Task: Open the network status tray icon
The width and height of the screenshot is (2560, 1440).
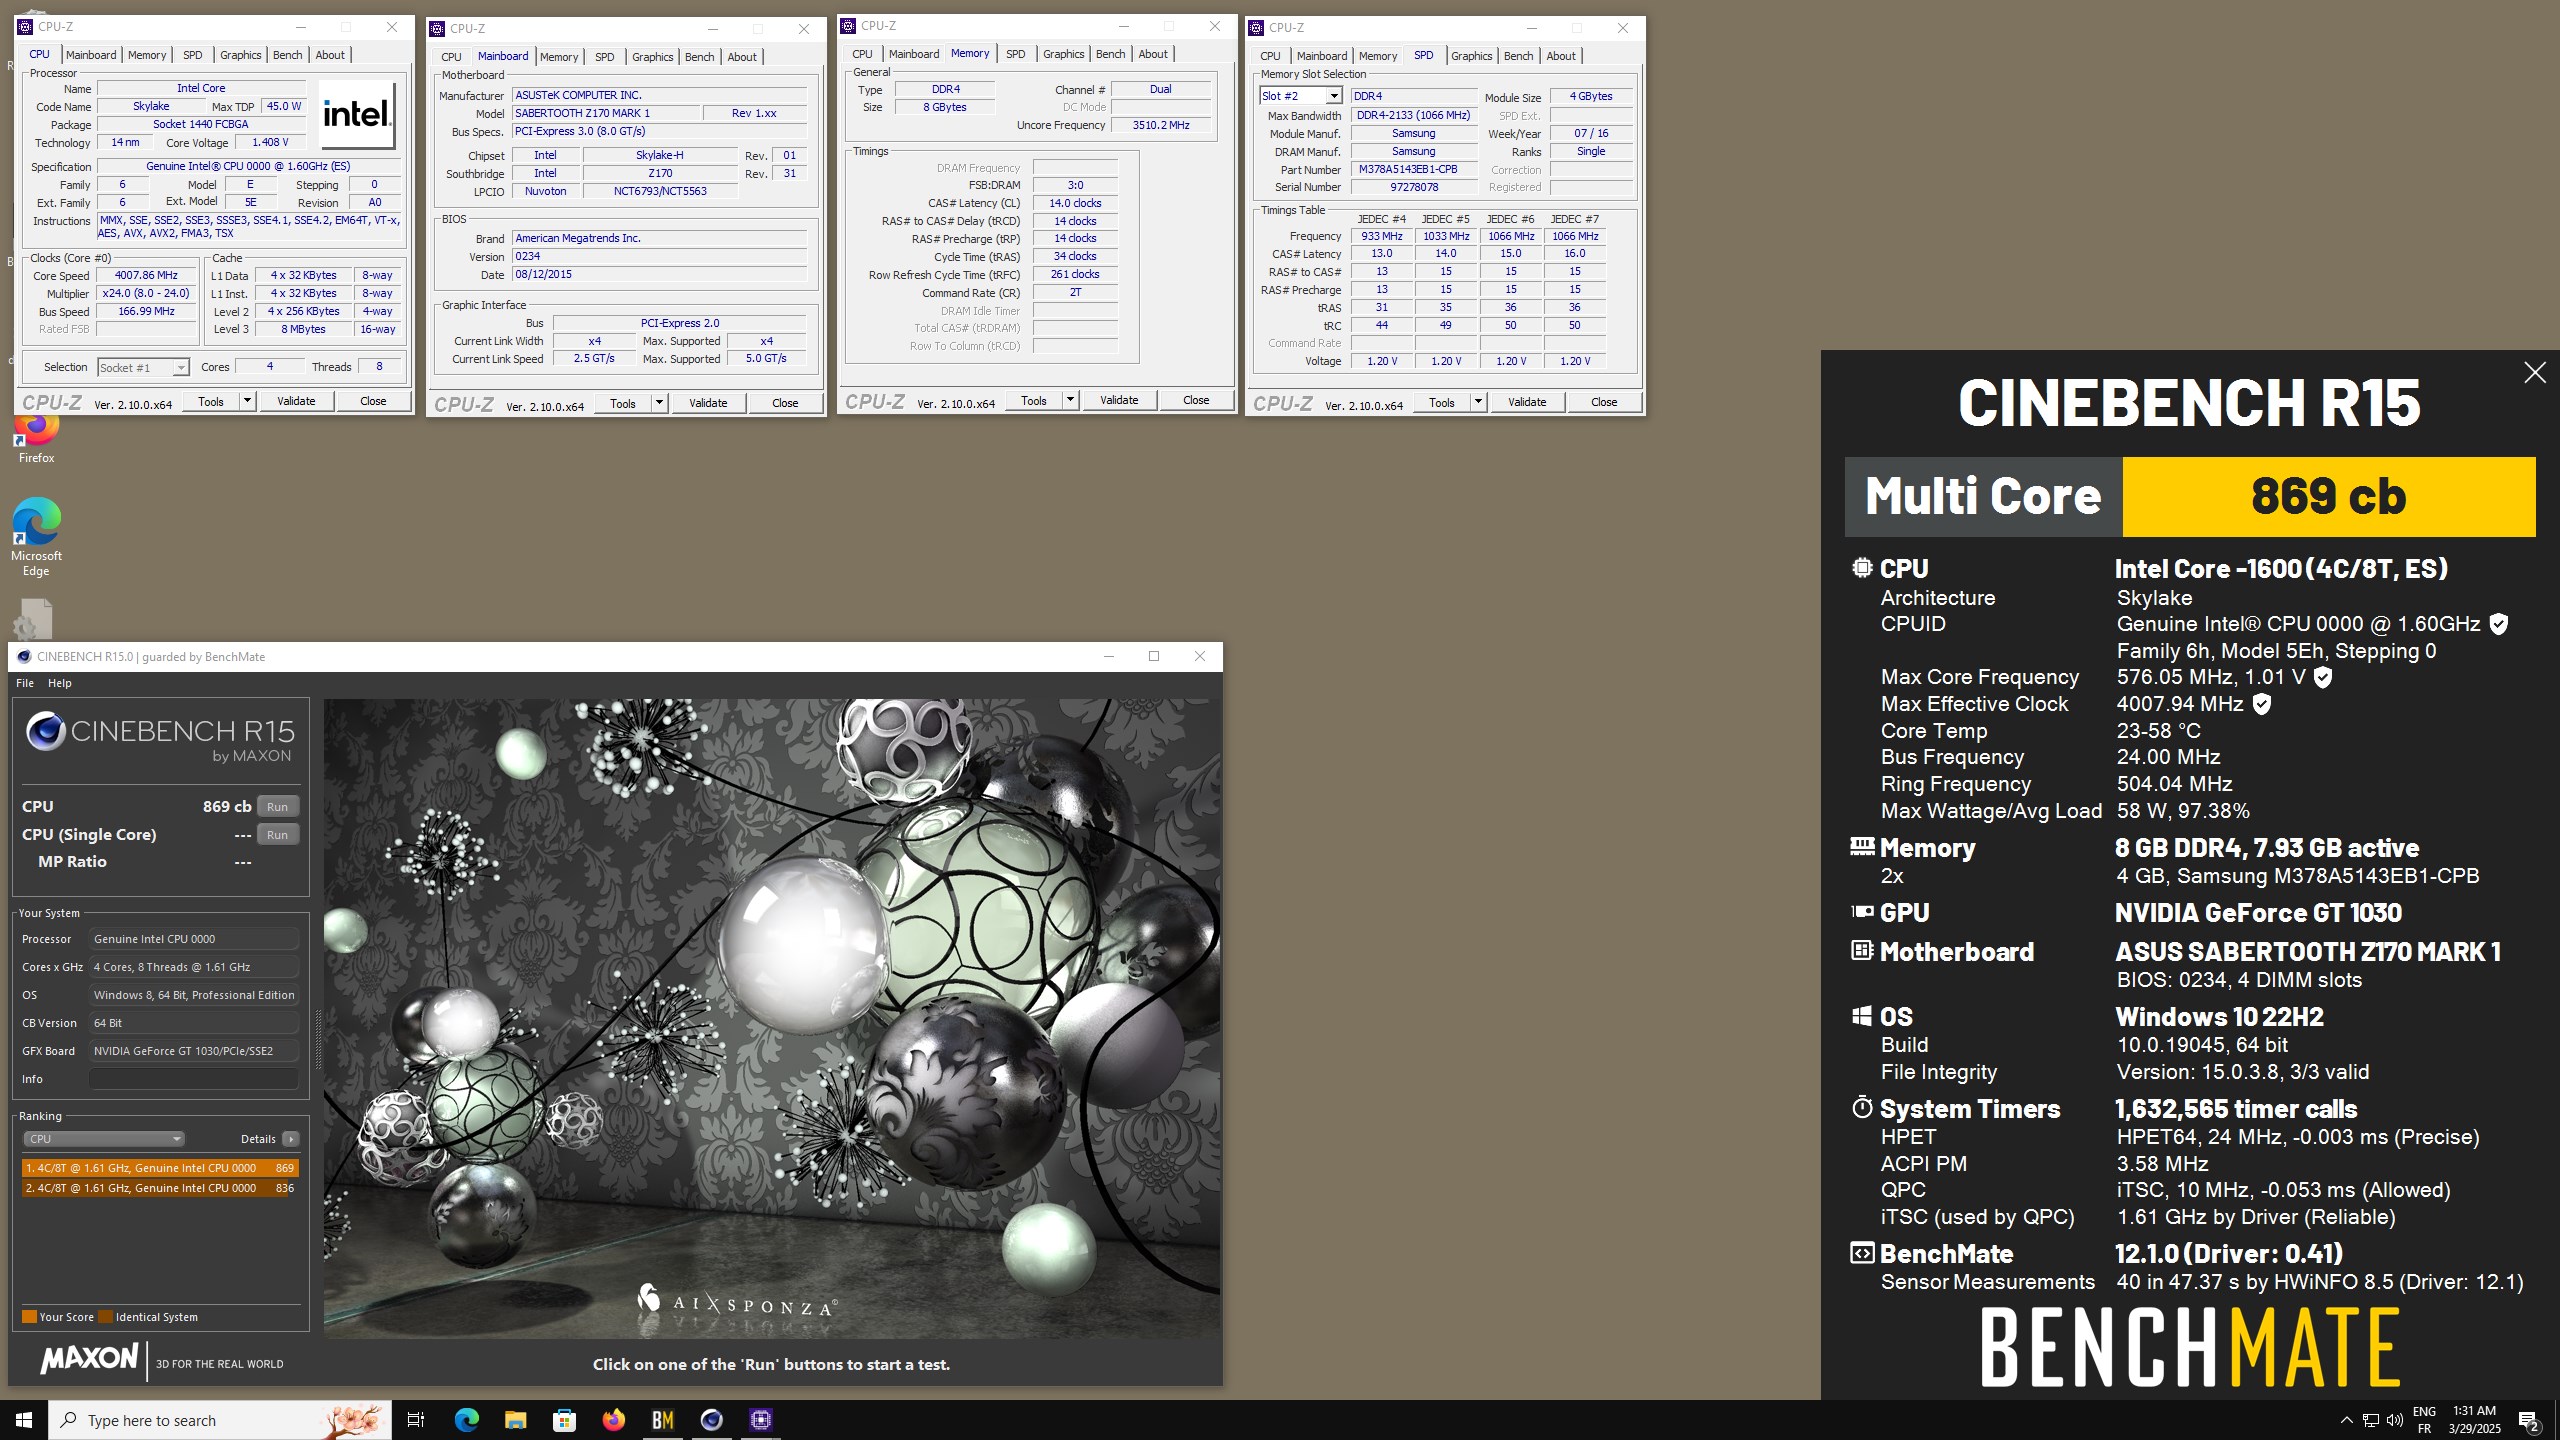Action: pos(2370,1420)
